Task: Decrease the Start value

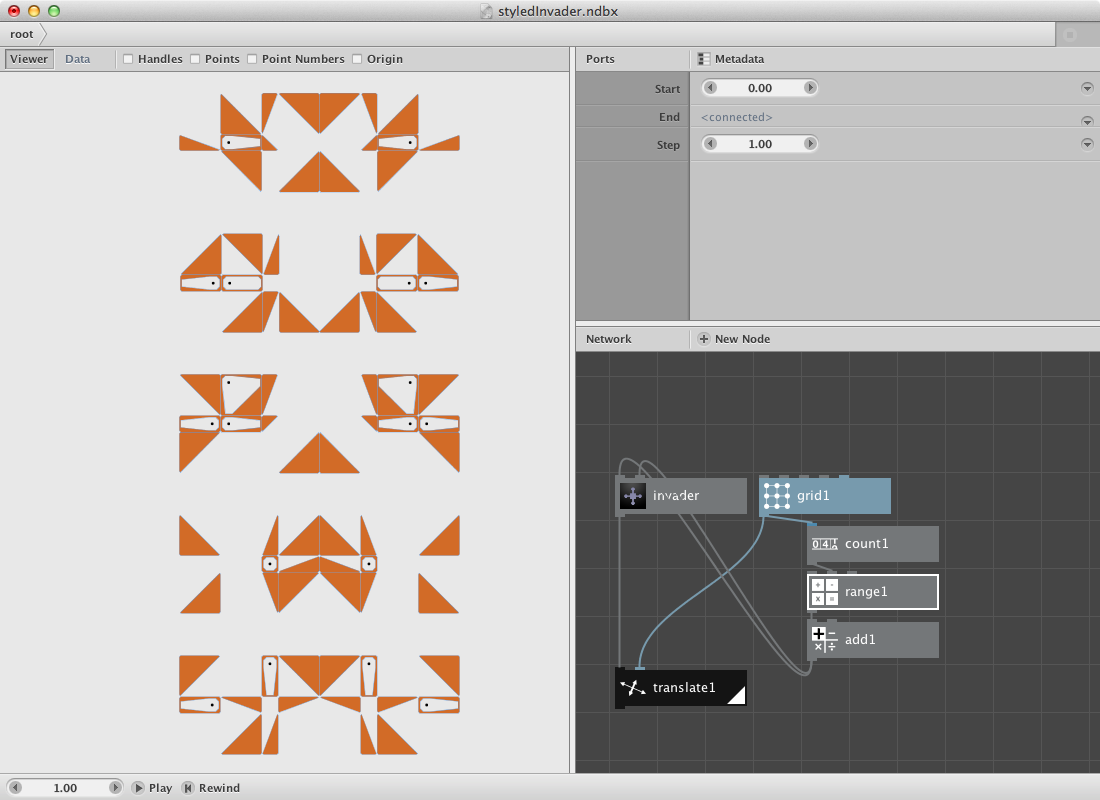Action: pyautogui.click(x=711, y=88)
